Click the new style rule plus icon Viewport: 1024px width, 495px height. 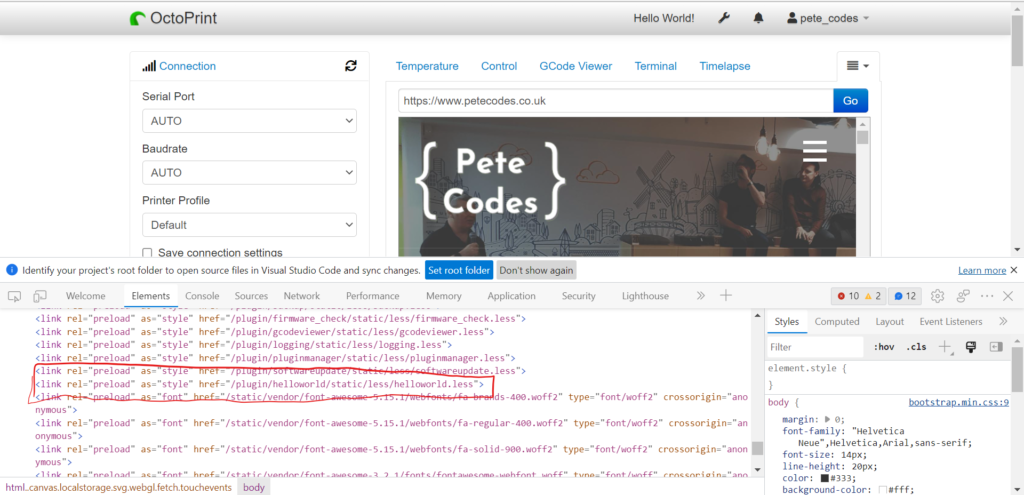[x=945, y=347]
